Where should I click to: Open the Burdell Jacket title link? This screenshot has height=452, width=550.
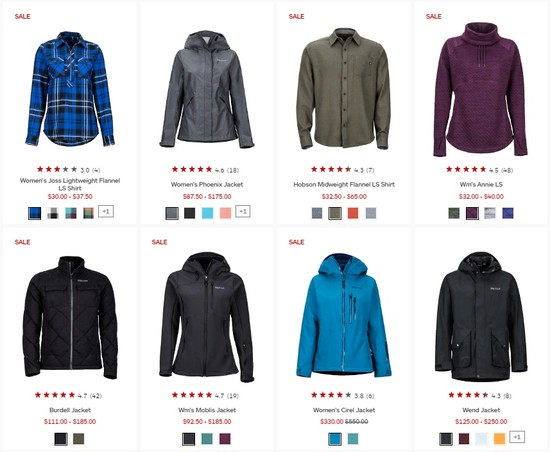(70, 410)
